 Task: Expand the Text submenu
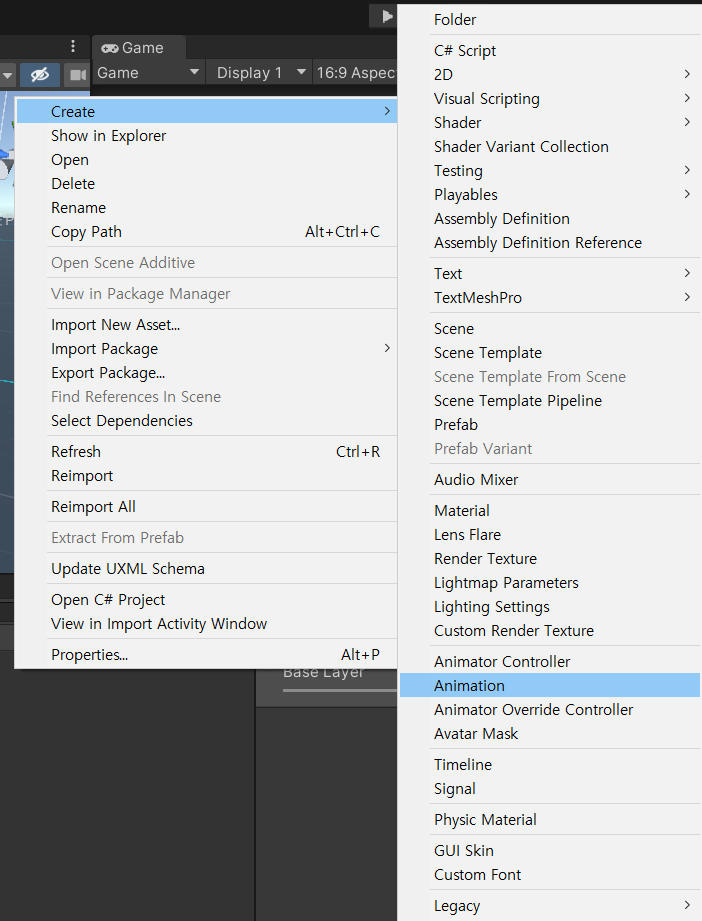pos(550,274)
